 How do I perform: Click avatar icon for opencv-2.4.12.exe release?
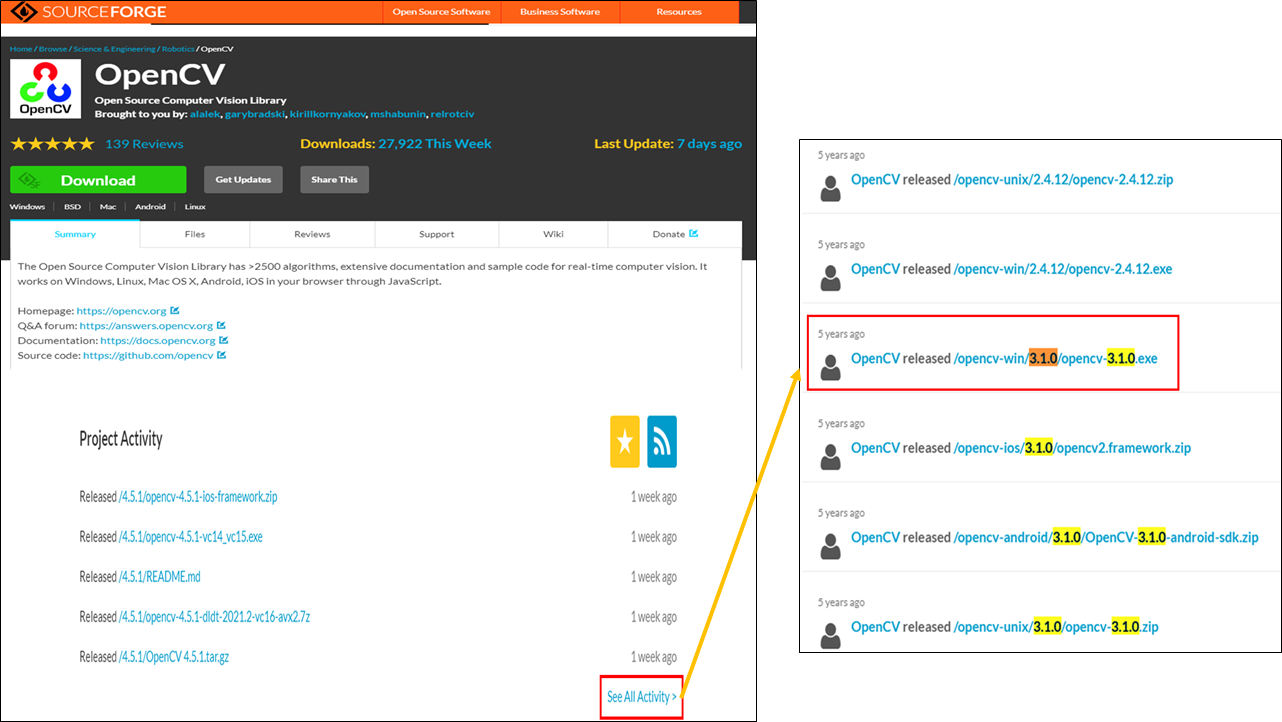pos(830,277)
